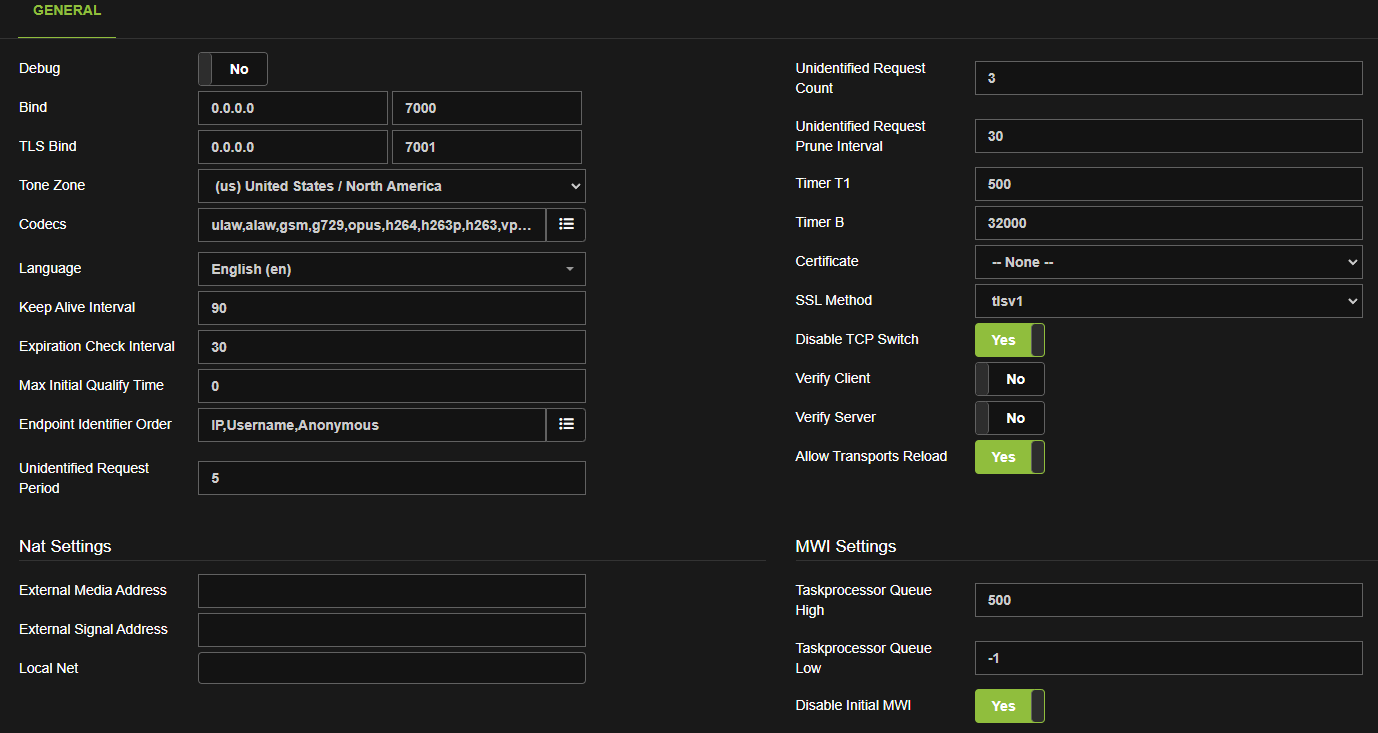Click the "Keep Alive Interval" label
Viewport: 1378px width, 733px height.
77,308
